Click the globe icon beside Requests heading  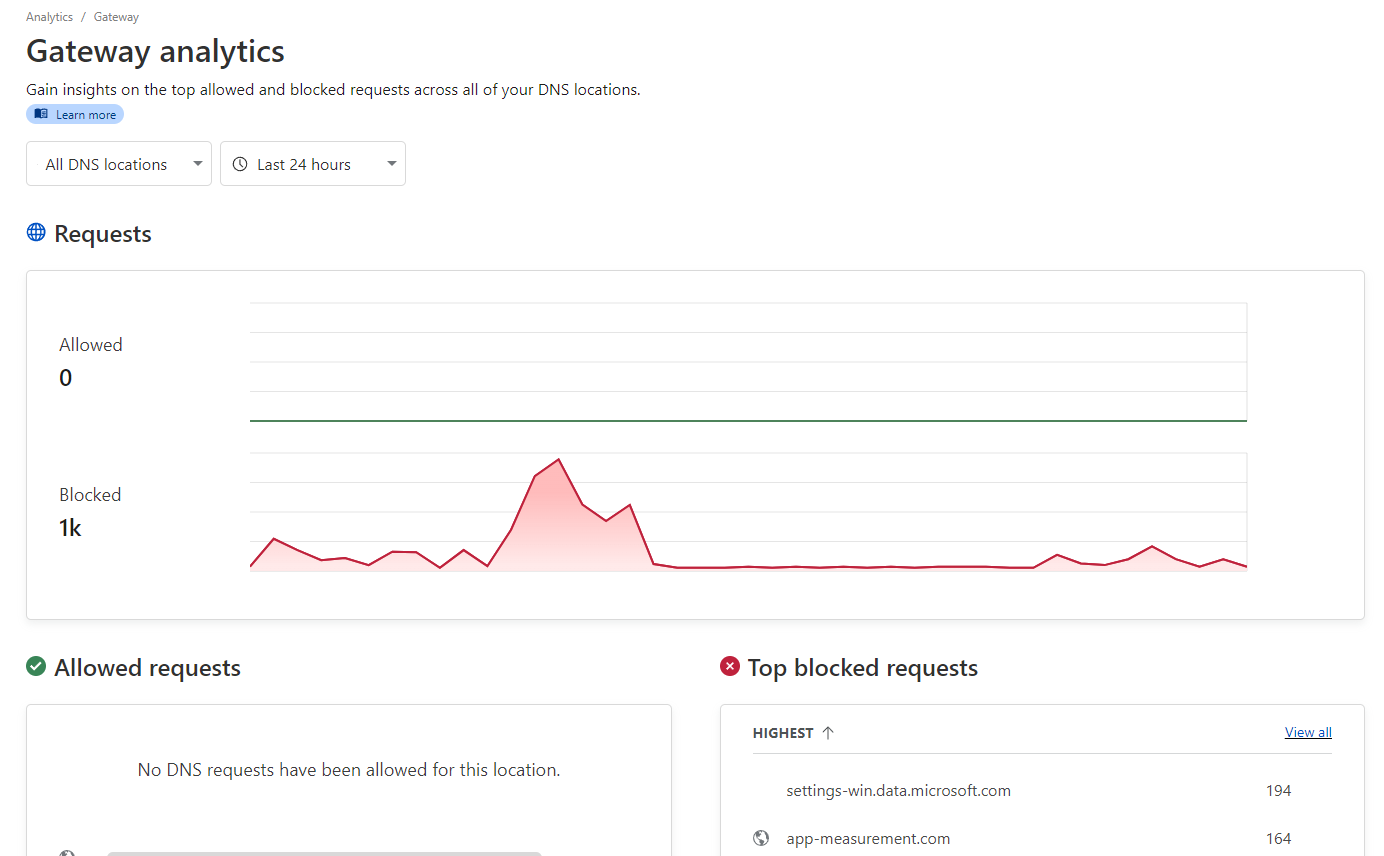36,233
